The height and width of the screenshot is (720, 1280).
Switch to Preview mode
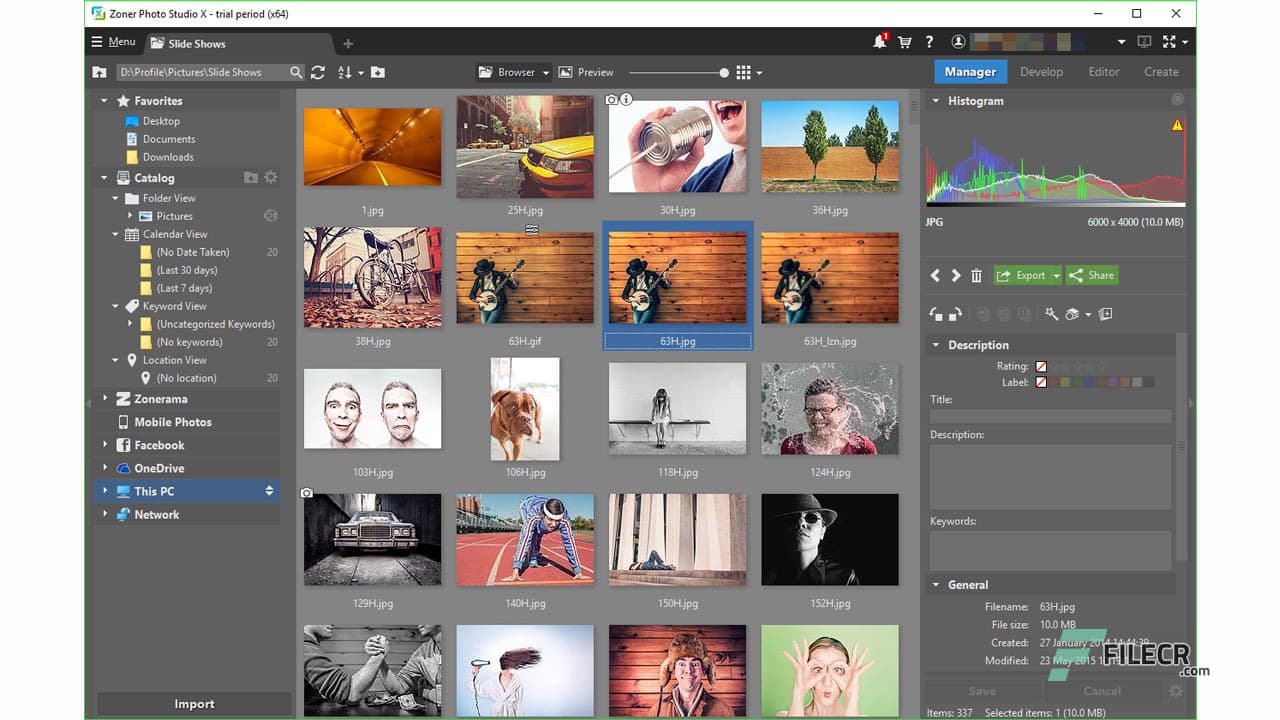586,72
